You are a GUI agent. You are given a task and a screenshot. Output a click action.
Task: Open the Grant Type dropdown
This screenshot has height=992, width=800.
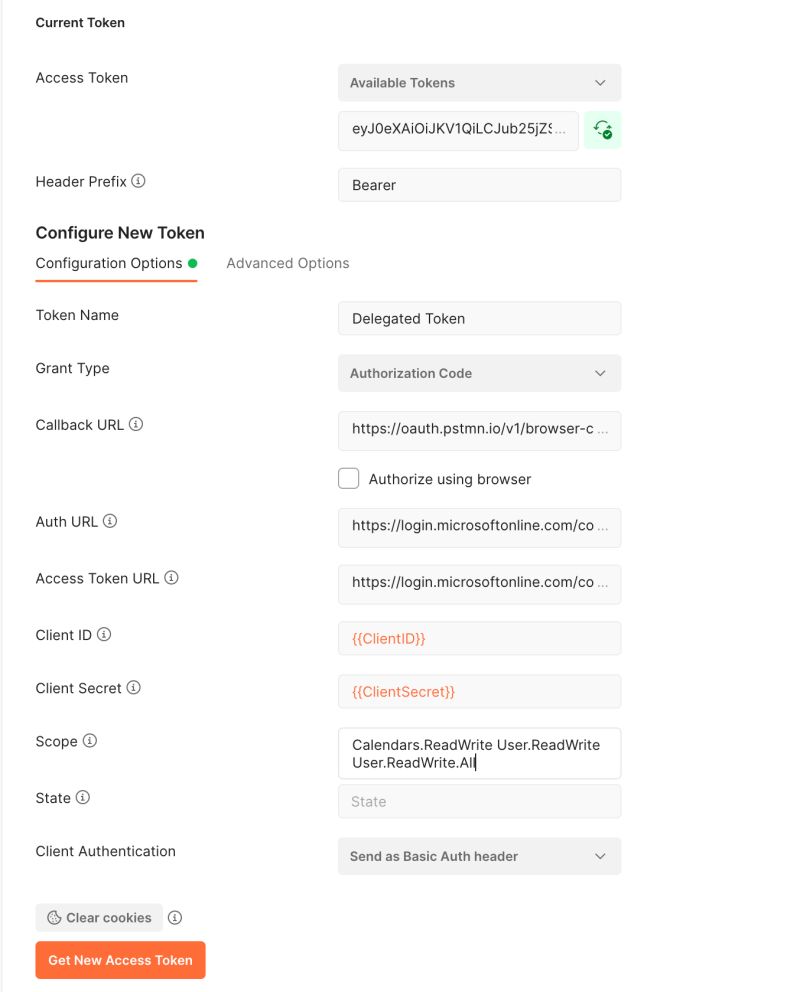(x=479, y=373)
